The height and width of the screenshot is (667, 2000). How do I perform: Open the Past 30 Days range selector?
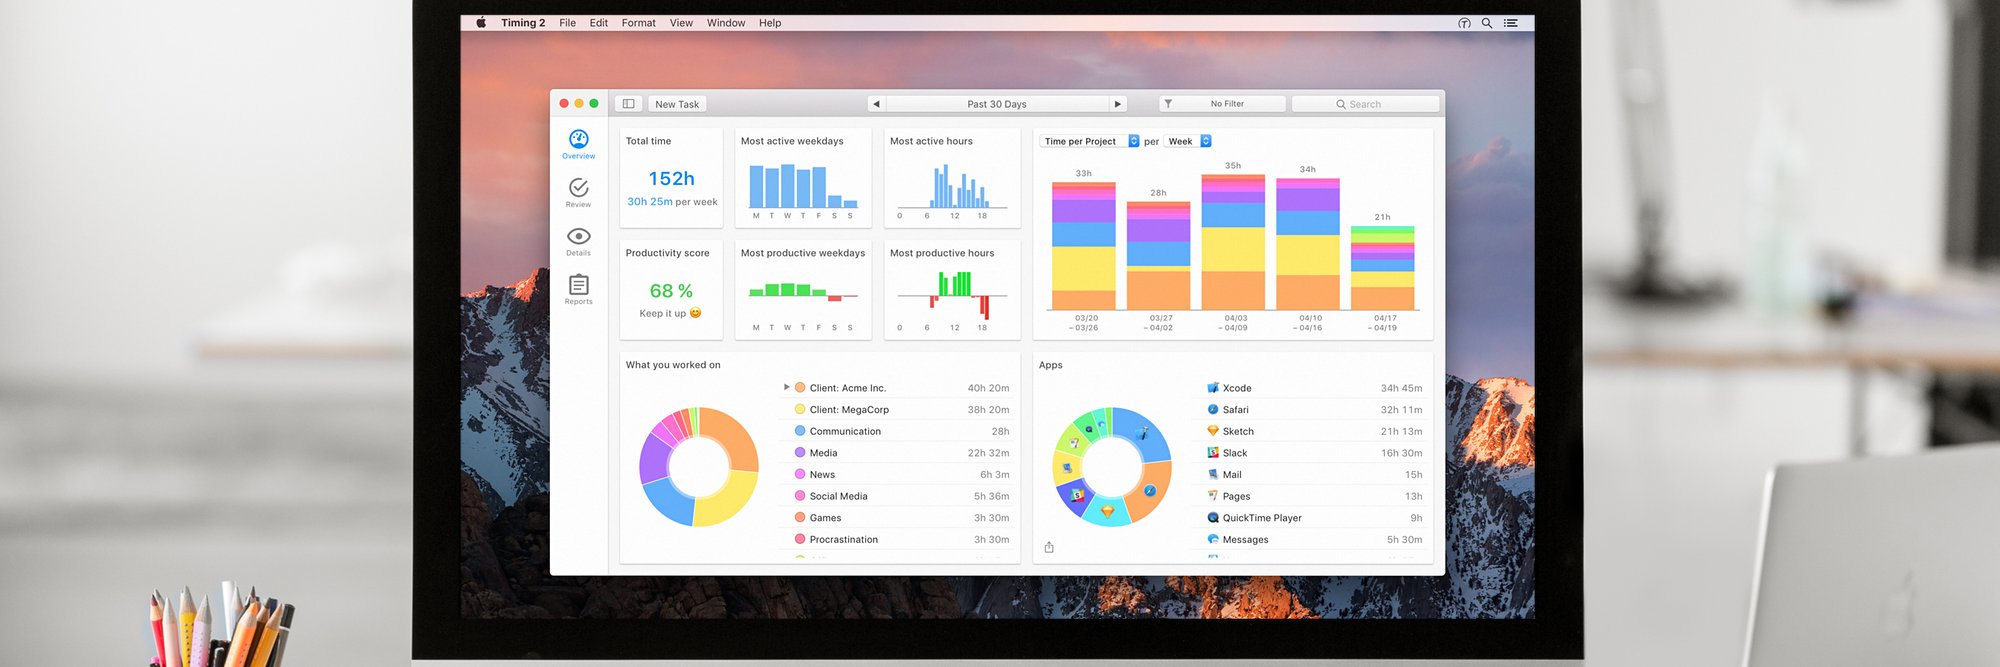click(x=997, y=104)
